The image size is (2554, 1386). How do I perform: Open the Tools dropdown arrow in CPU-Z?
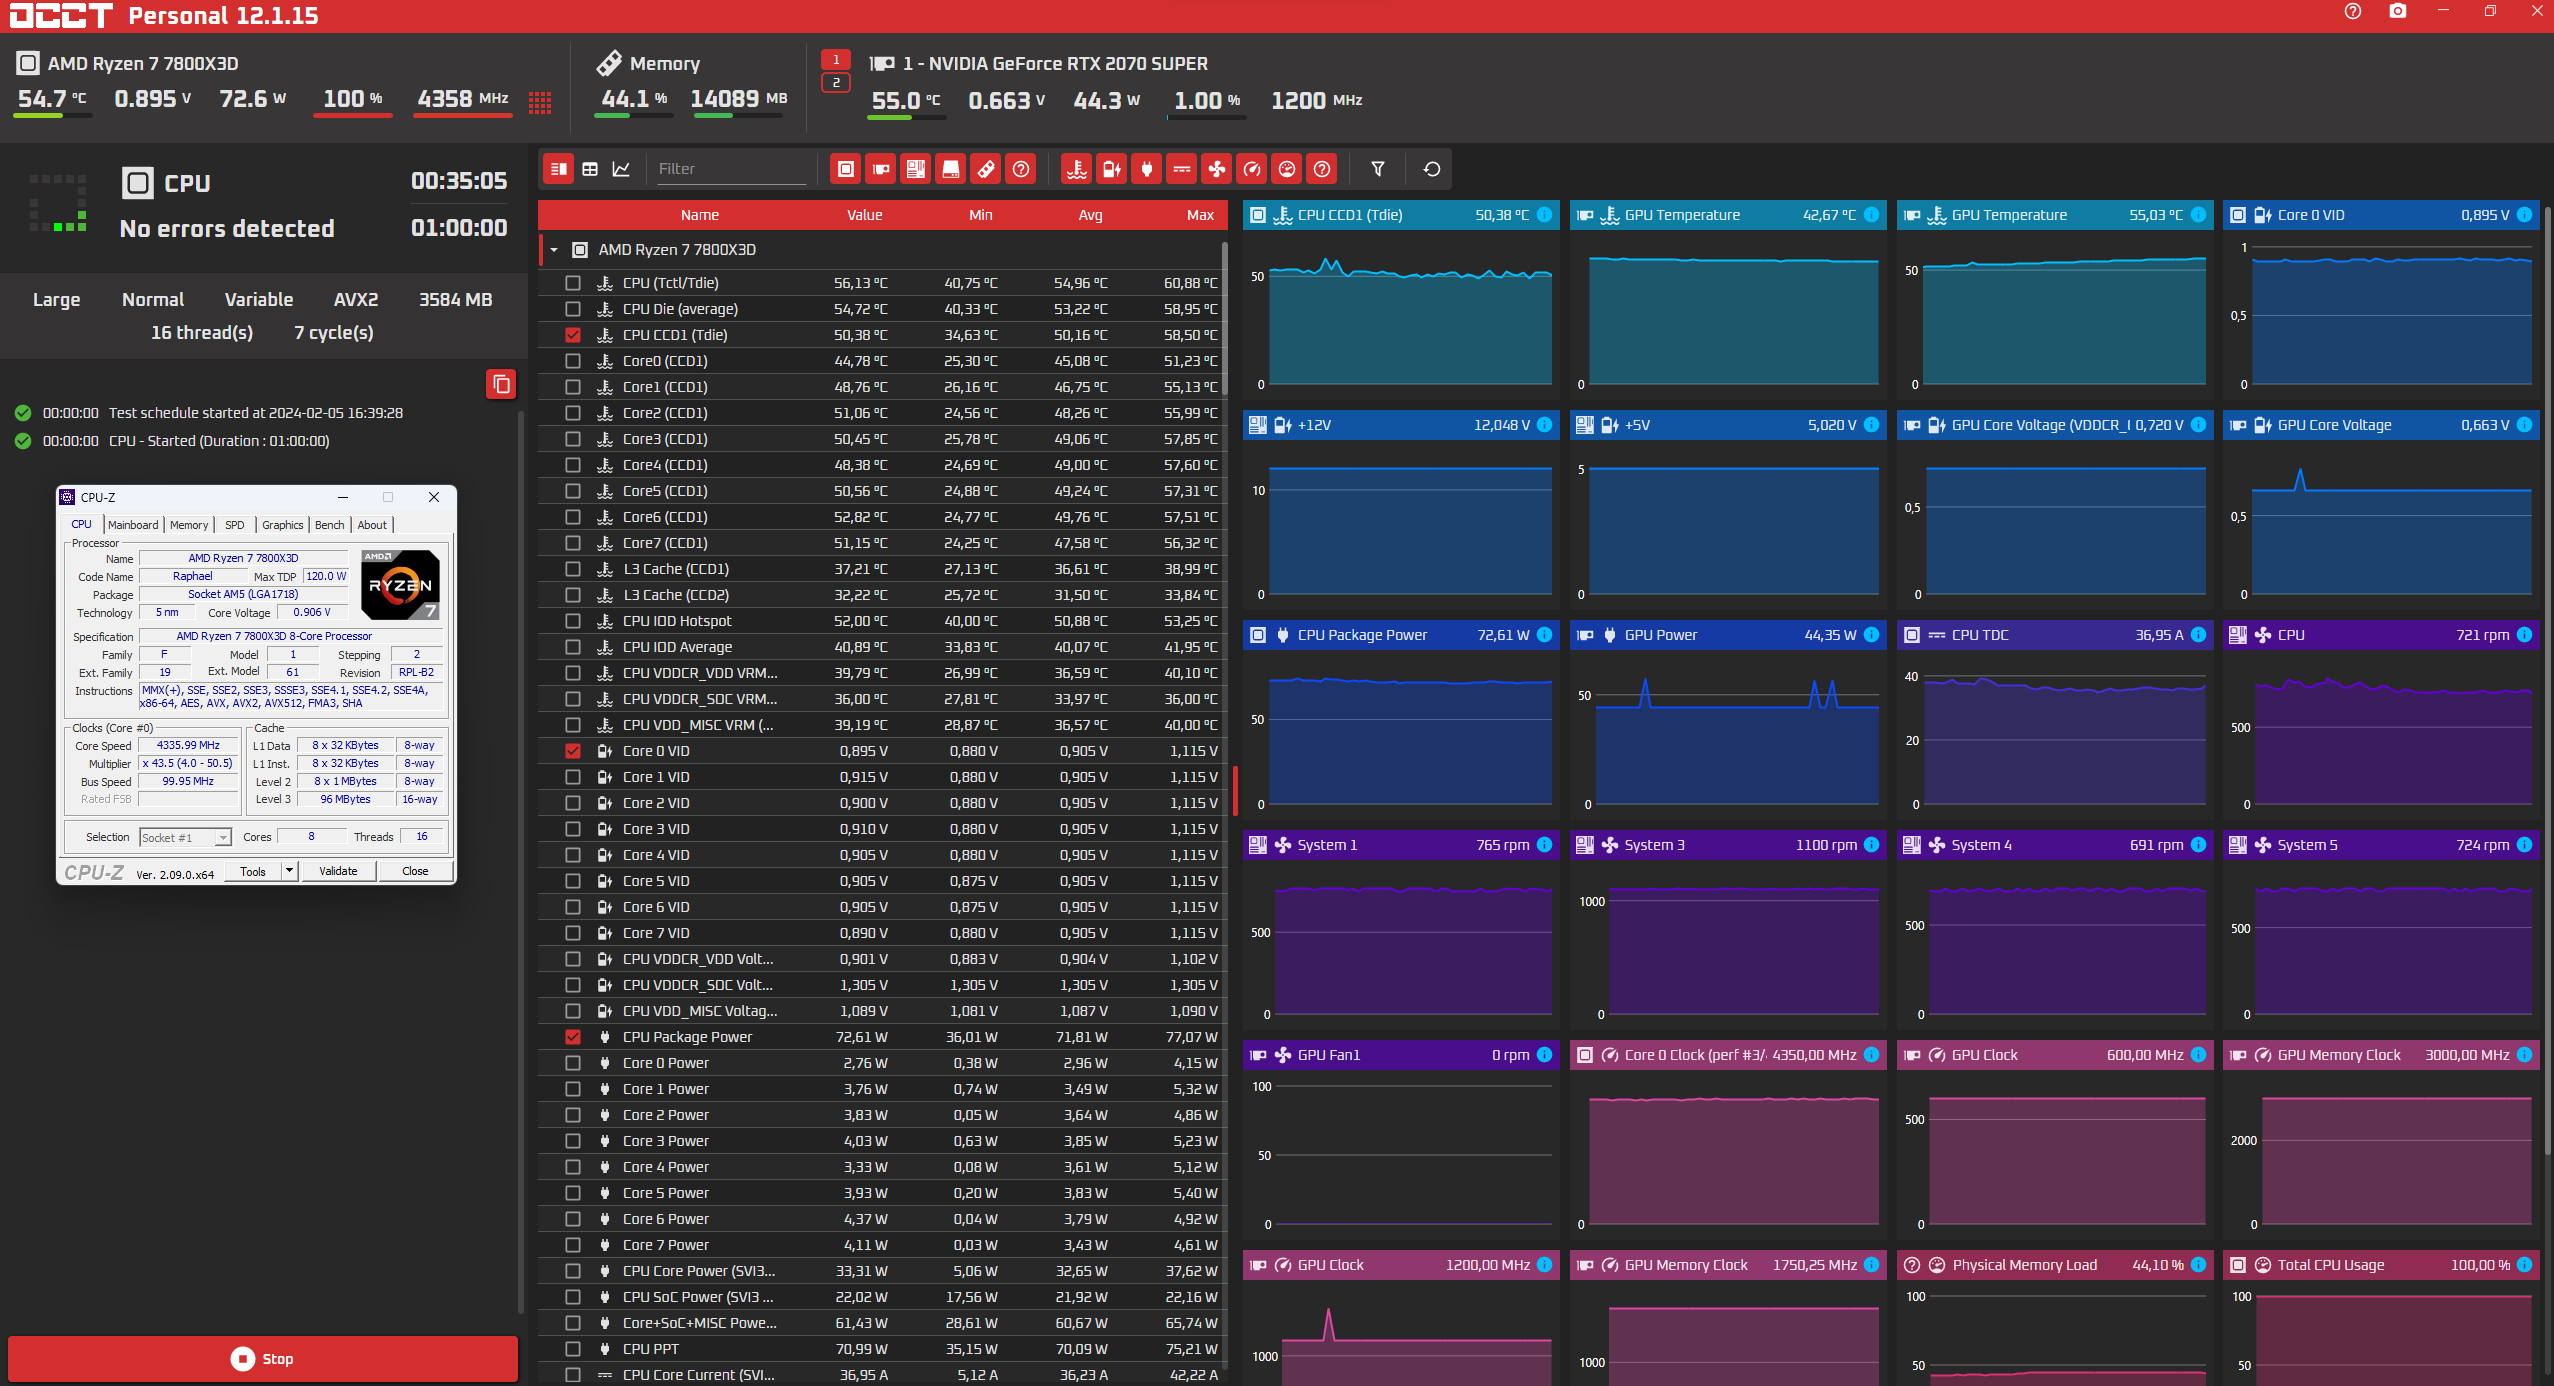tap(289, 871)
